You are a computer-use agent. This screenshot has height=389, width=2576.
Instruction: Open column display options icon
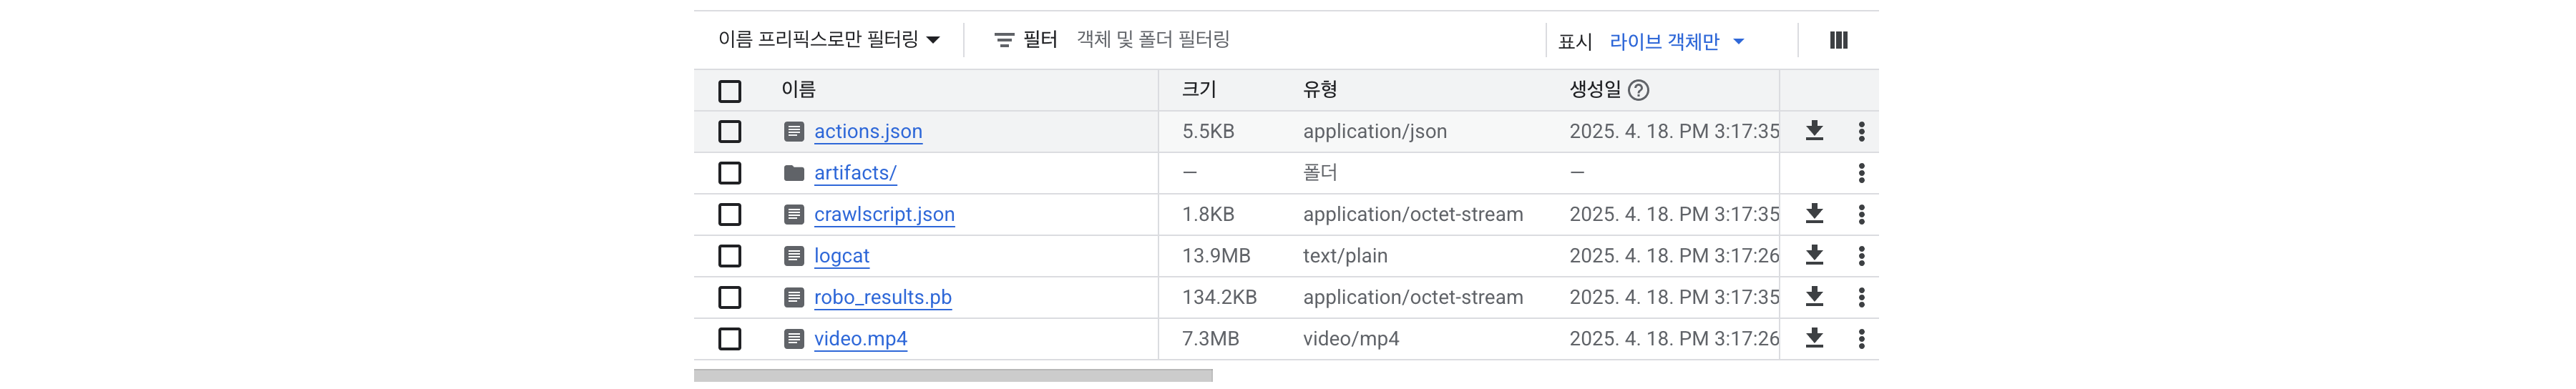point(1838,40)
